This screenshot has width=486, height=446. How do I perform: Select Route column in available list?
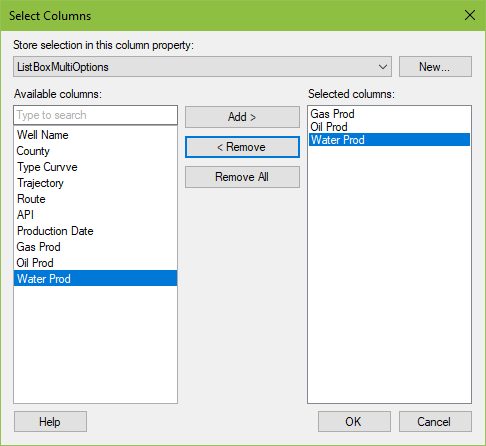(95, 199)
